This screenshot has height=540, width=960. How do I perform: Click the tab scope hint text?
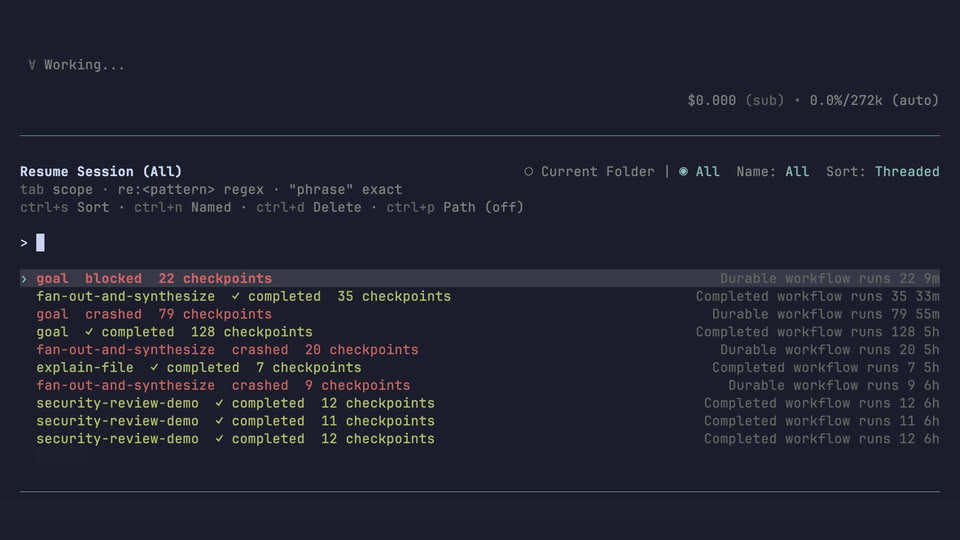pos(56,189)
